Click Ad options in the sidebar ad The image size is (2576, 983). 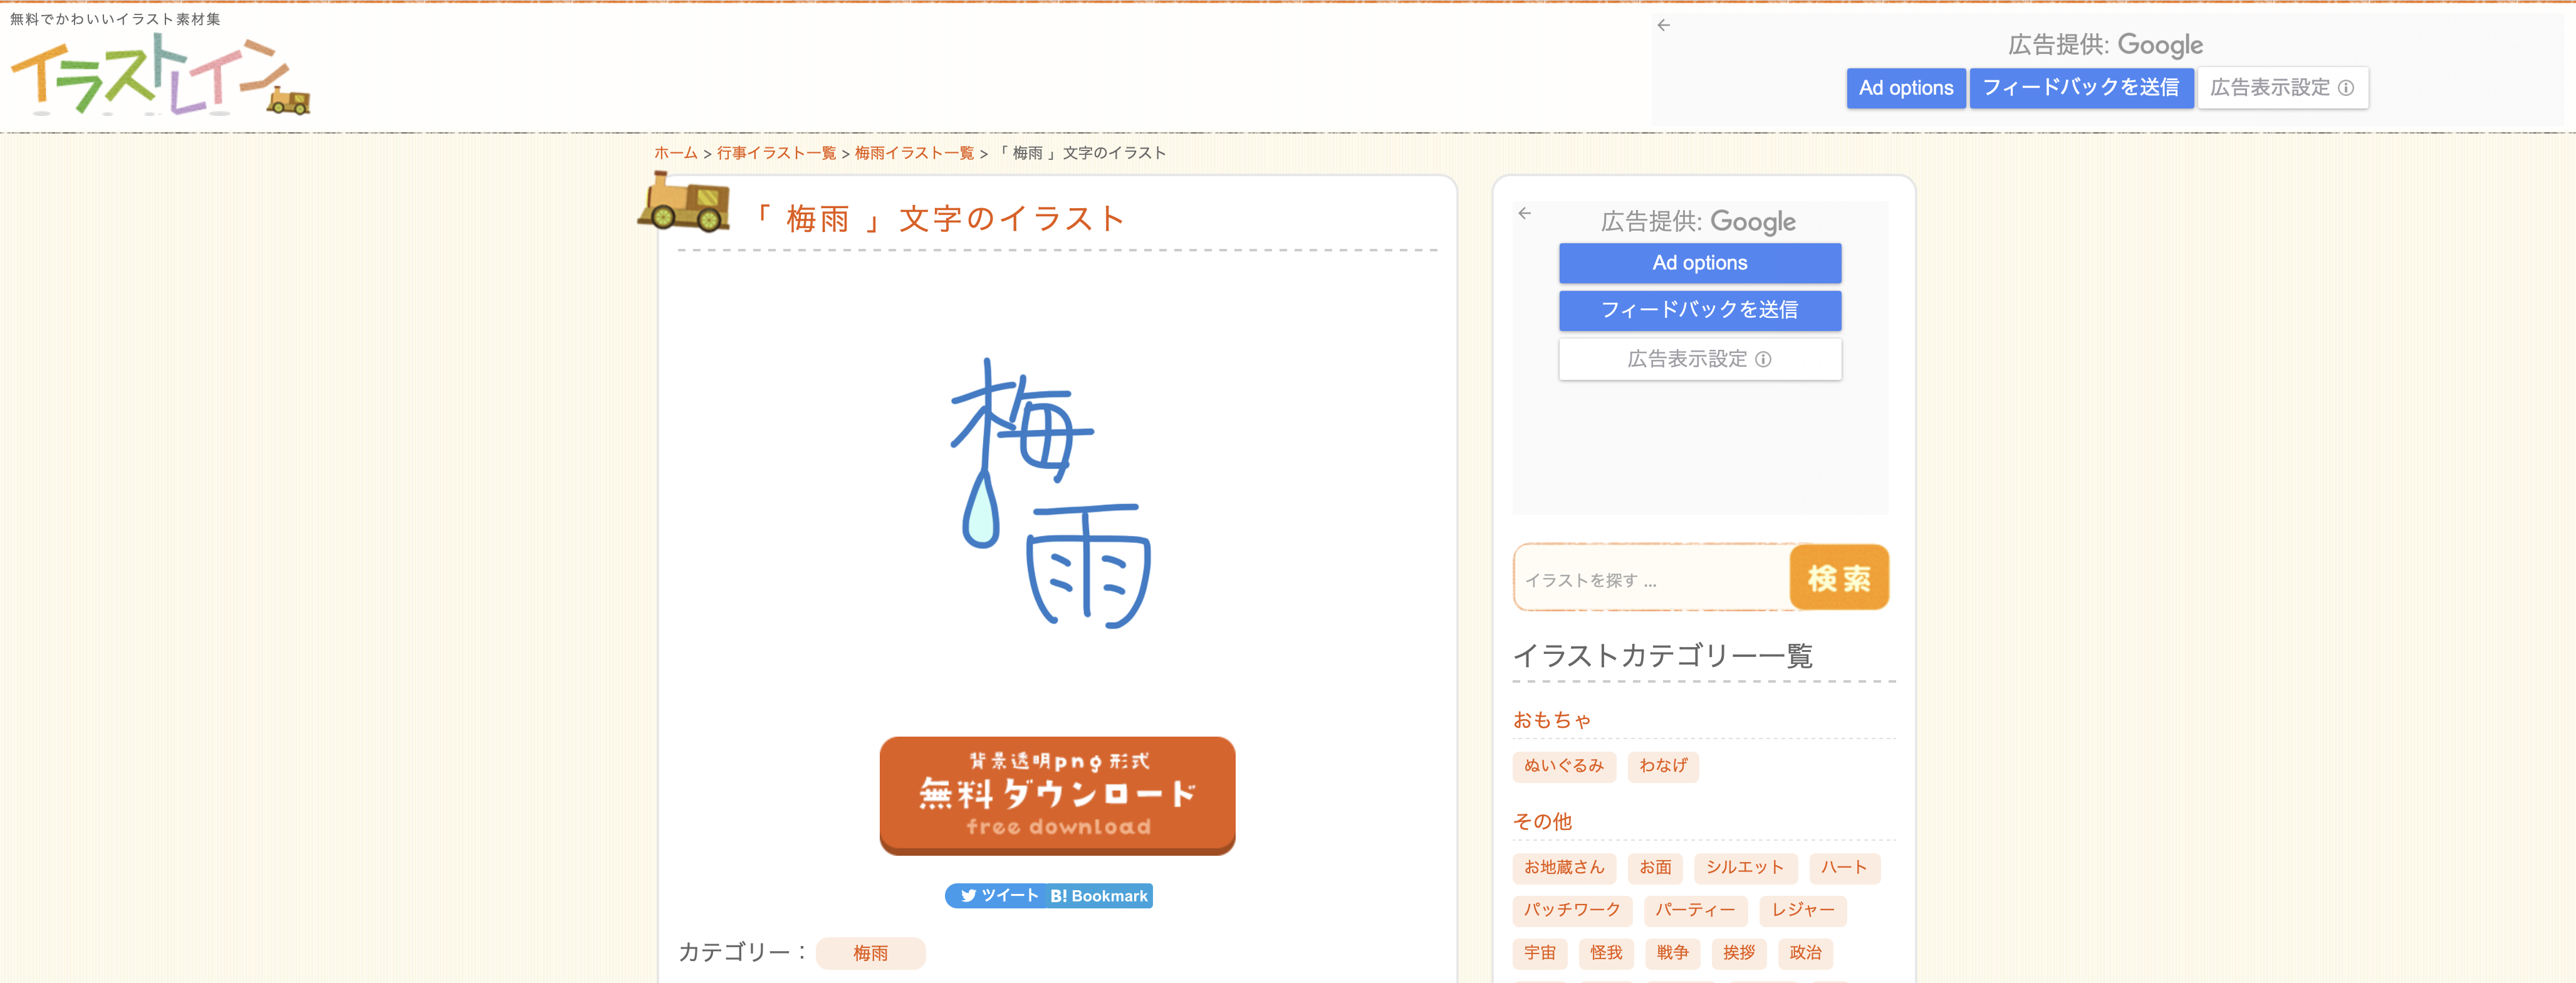point(1699,263)
